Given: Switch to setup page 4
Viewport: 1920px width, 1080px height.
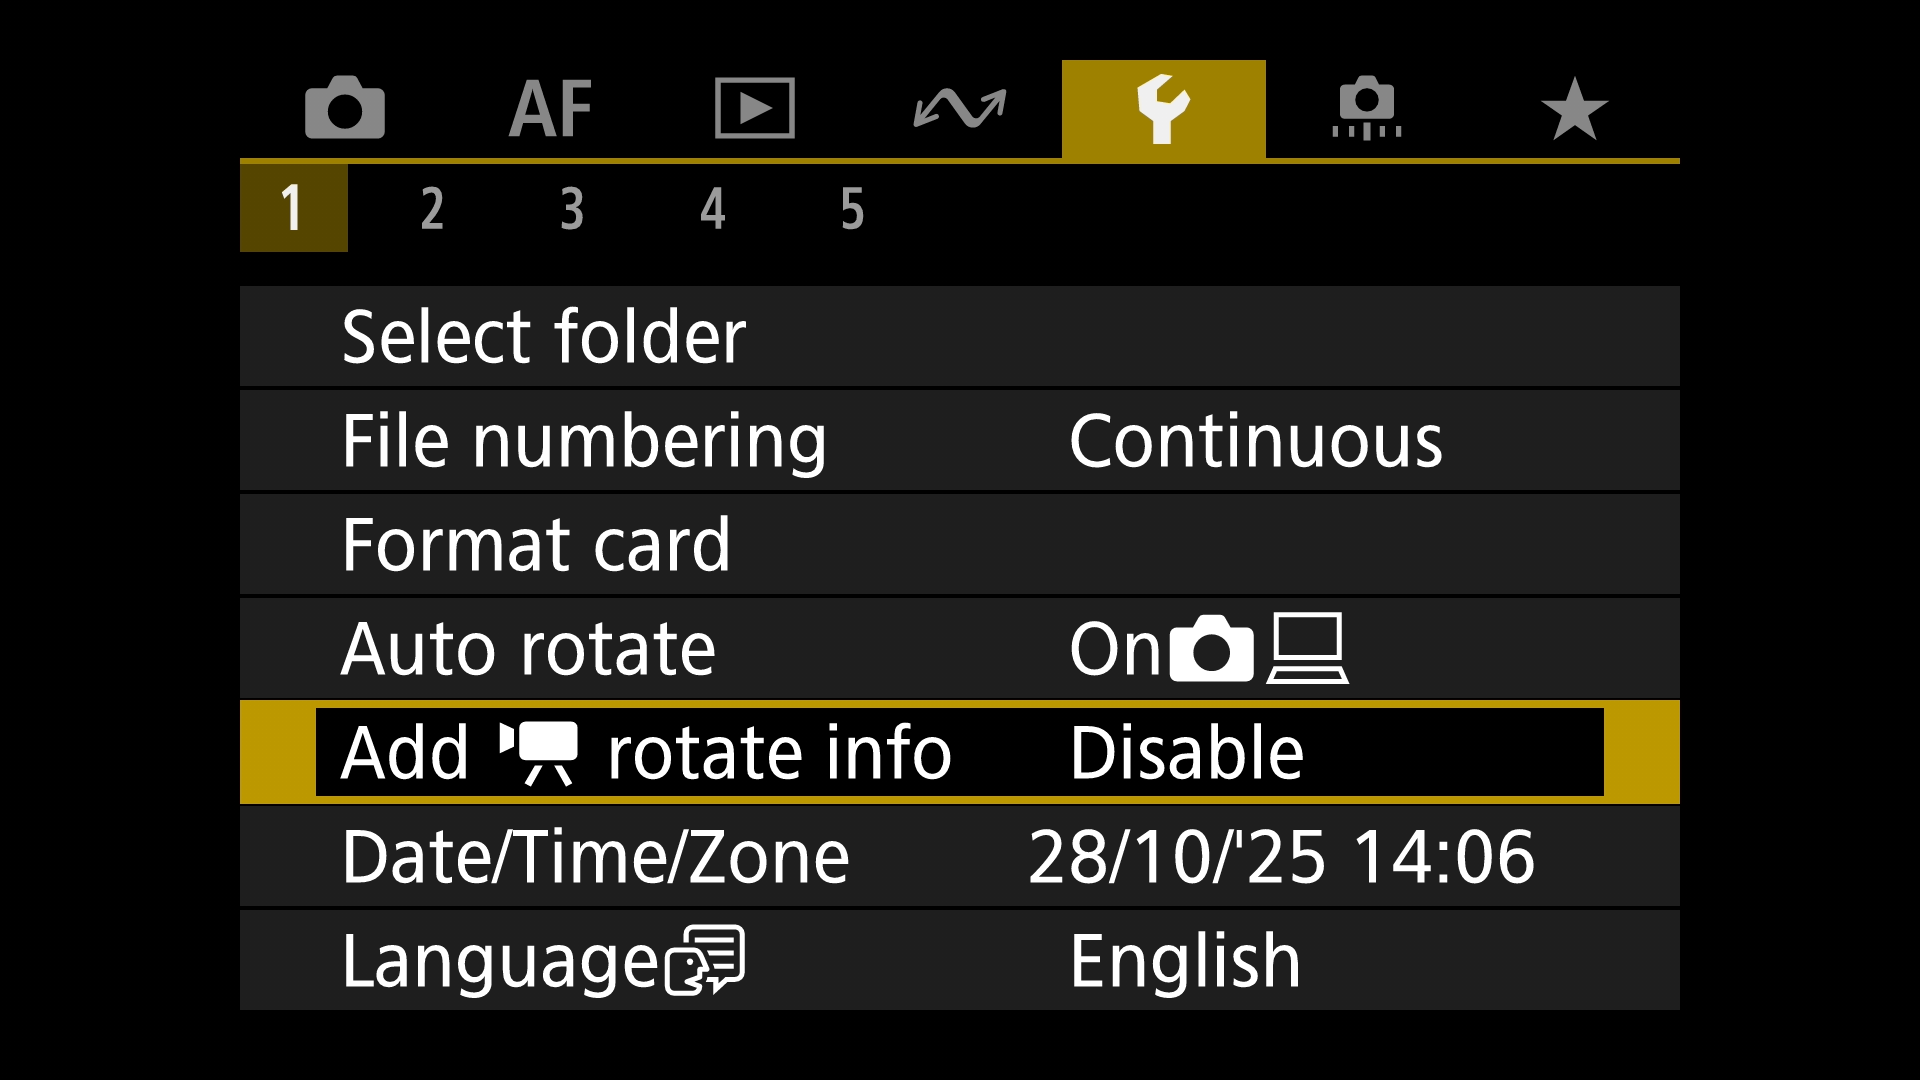Looking at the screenshot, I should coord(712,209).
